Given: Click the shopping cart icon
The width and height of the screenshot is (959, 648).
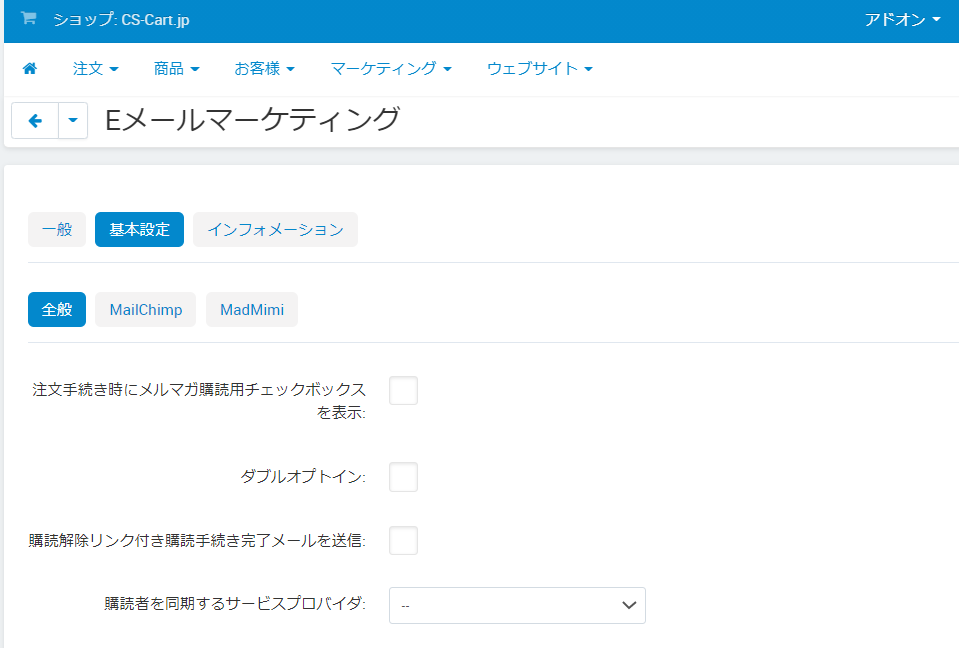Looking at the screenshot, I should pyautogui.click(x=28, y=19).
